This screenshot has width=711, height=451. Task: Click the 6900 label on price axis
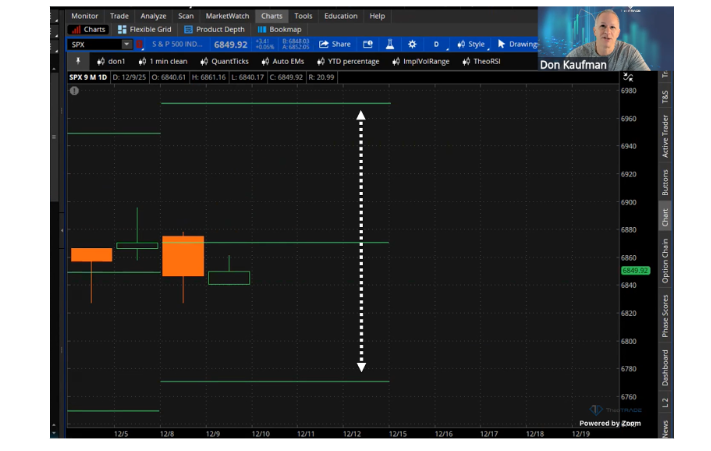(628, 202)
